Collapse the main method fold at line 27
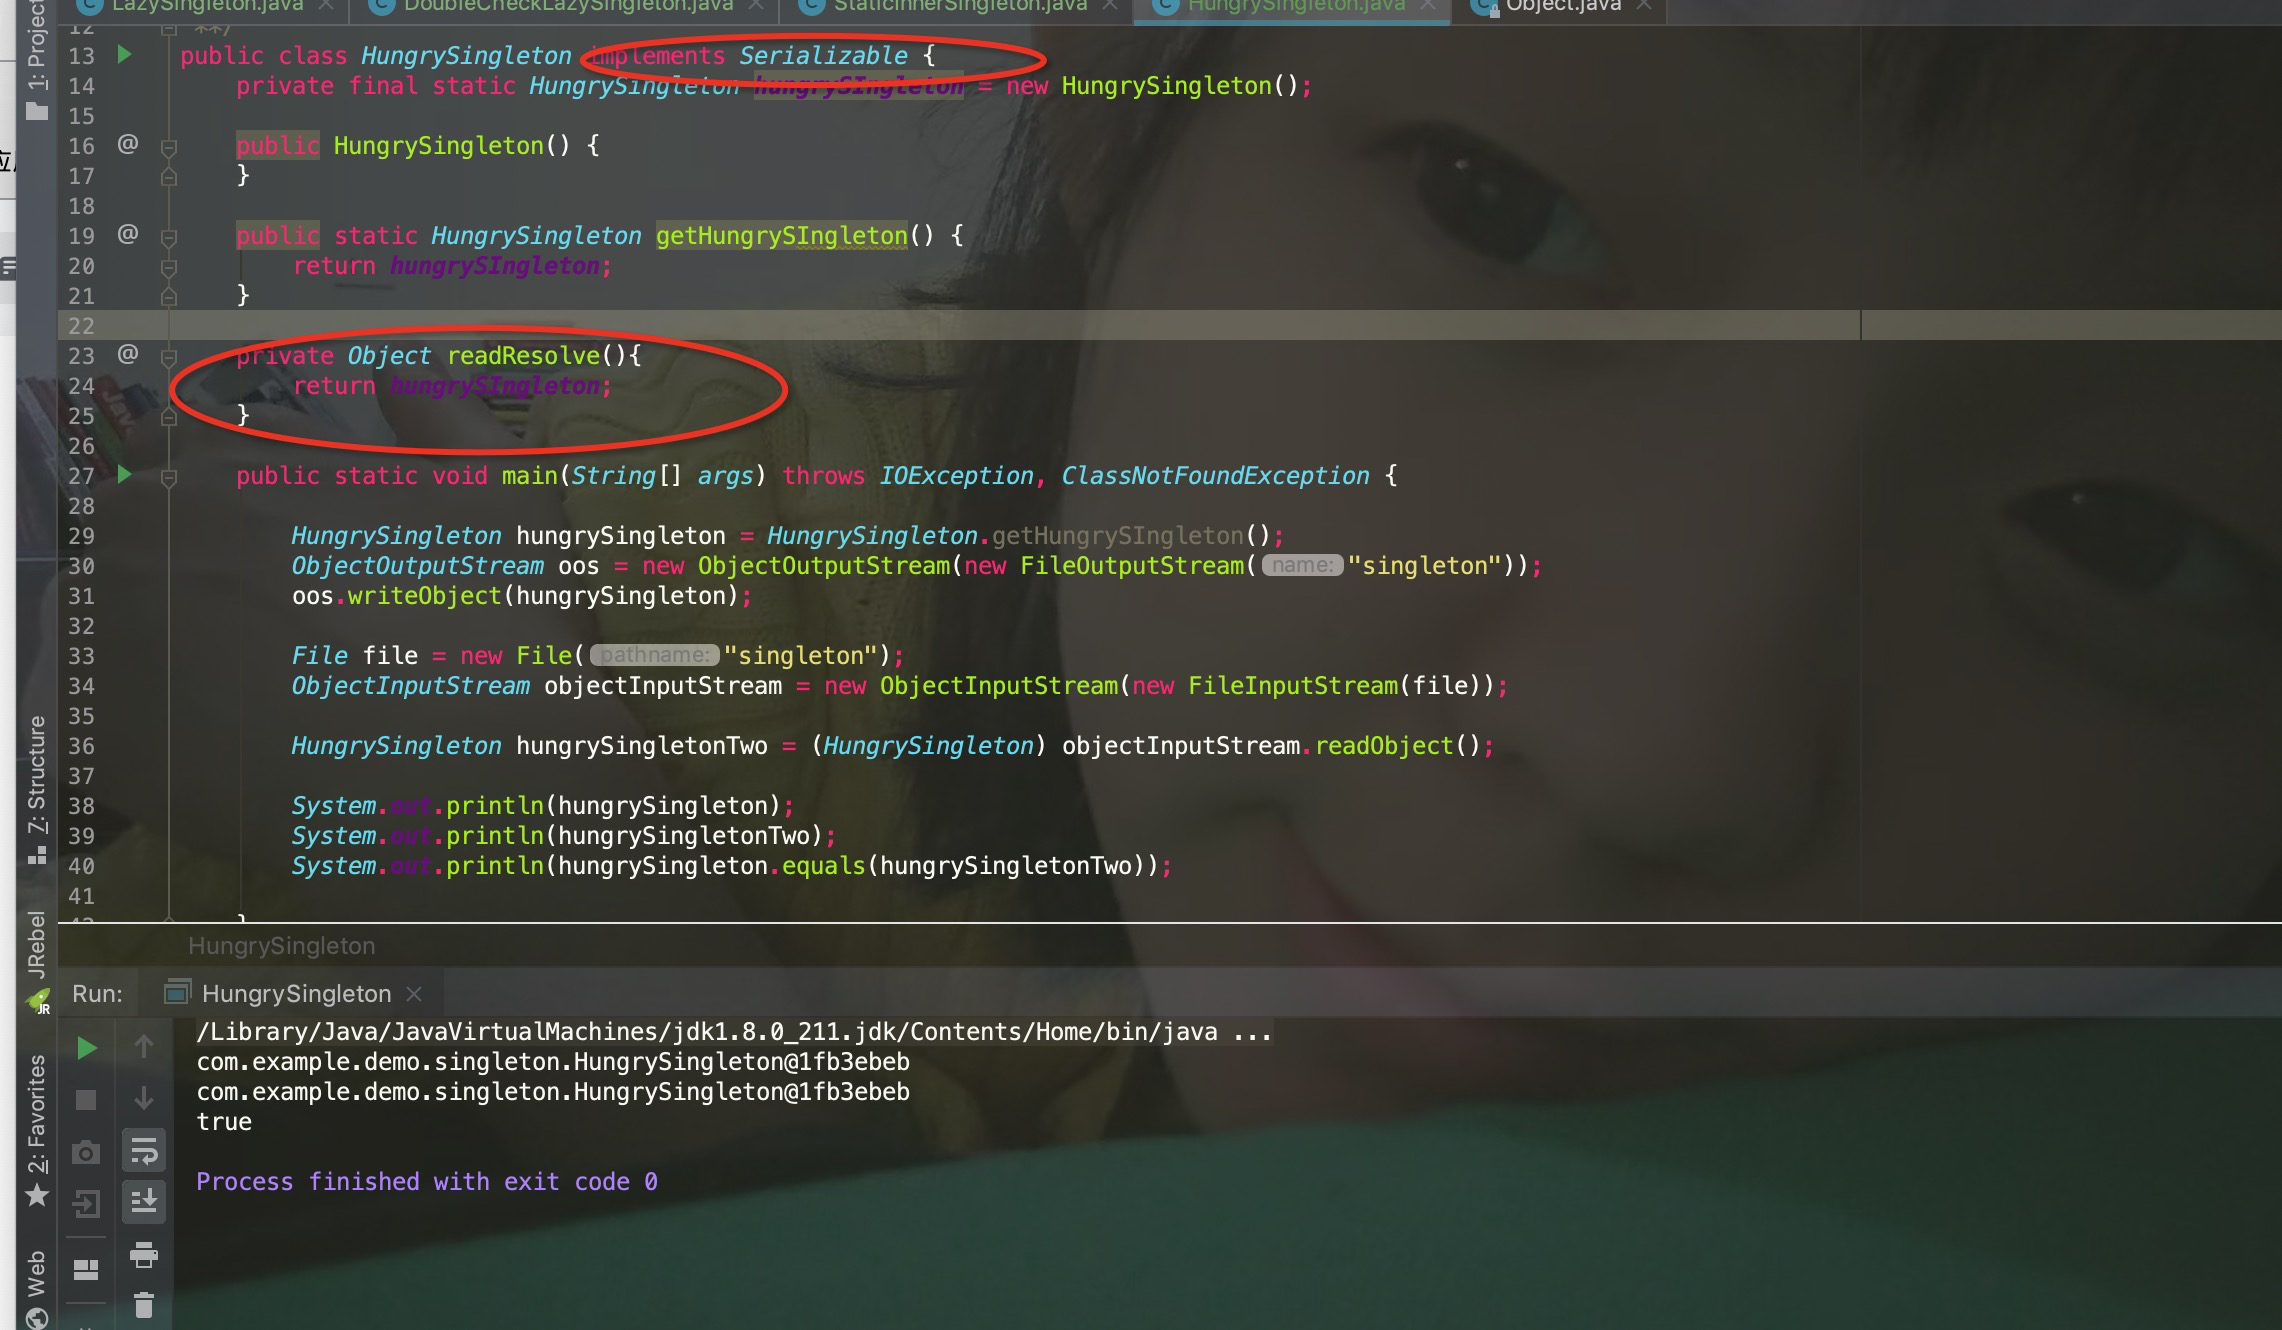This screenshot has width=2282, height=1330. 169,477
